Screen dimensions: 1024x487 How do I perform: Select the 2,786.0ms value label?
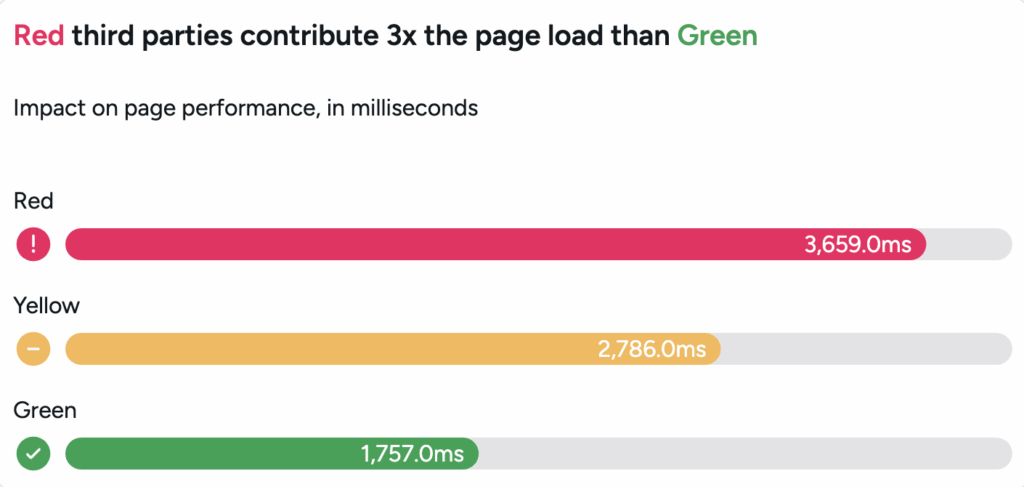651,349
